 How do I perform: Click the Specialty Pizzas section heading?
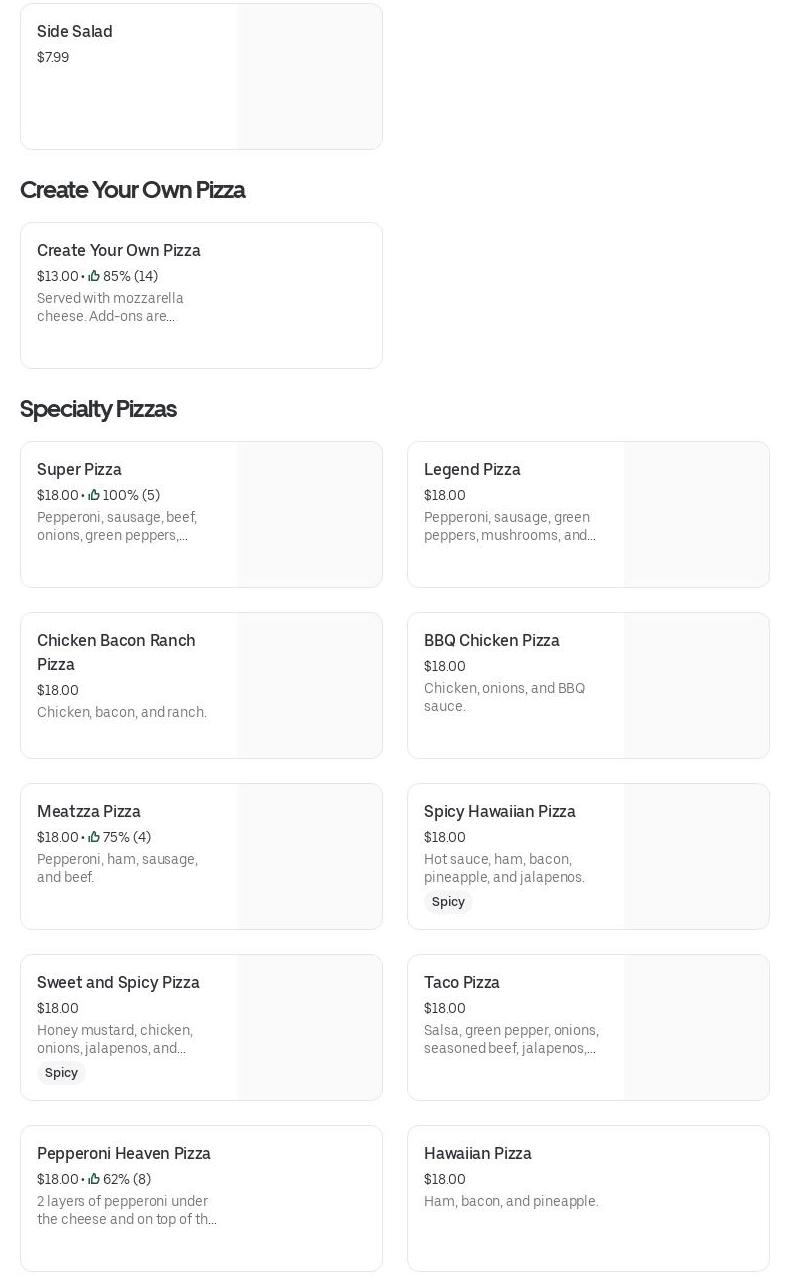pos(98,409)
